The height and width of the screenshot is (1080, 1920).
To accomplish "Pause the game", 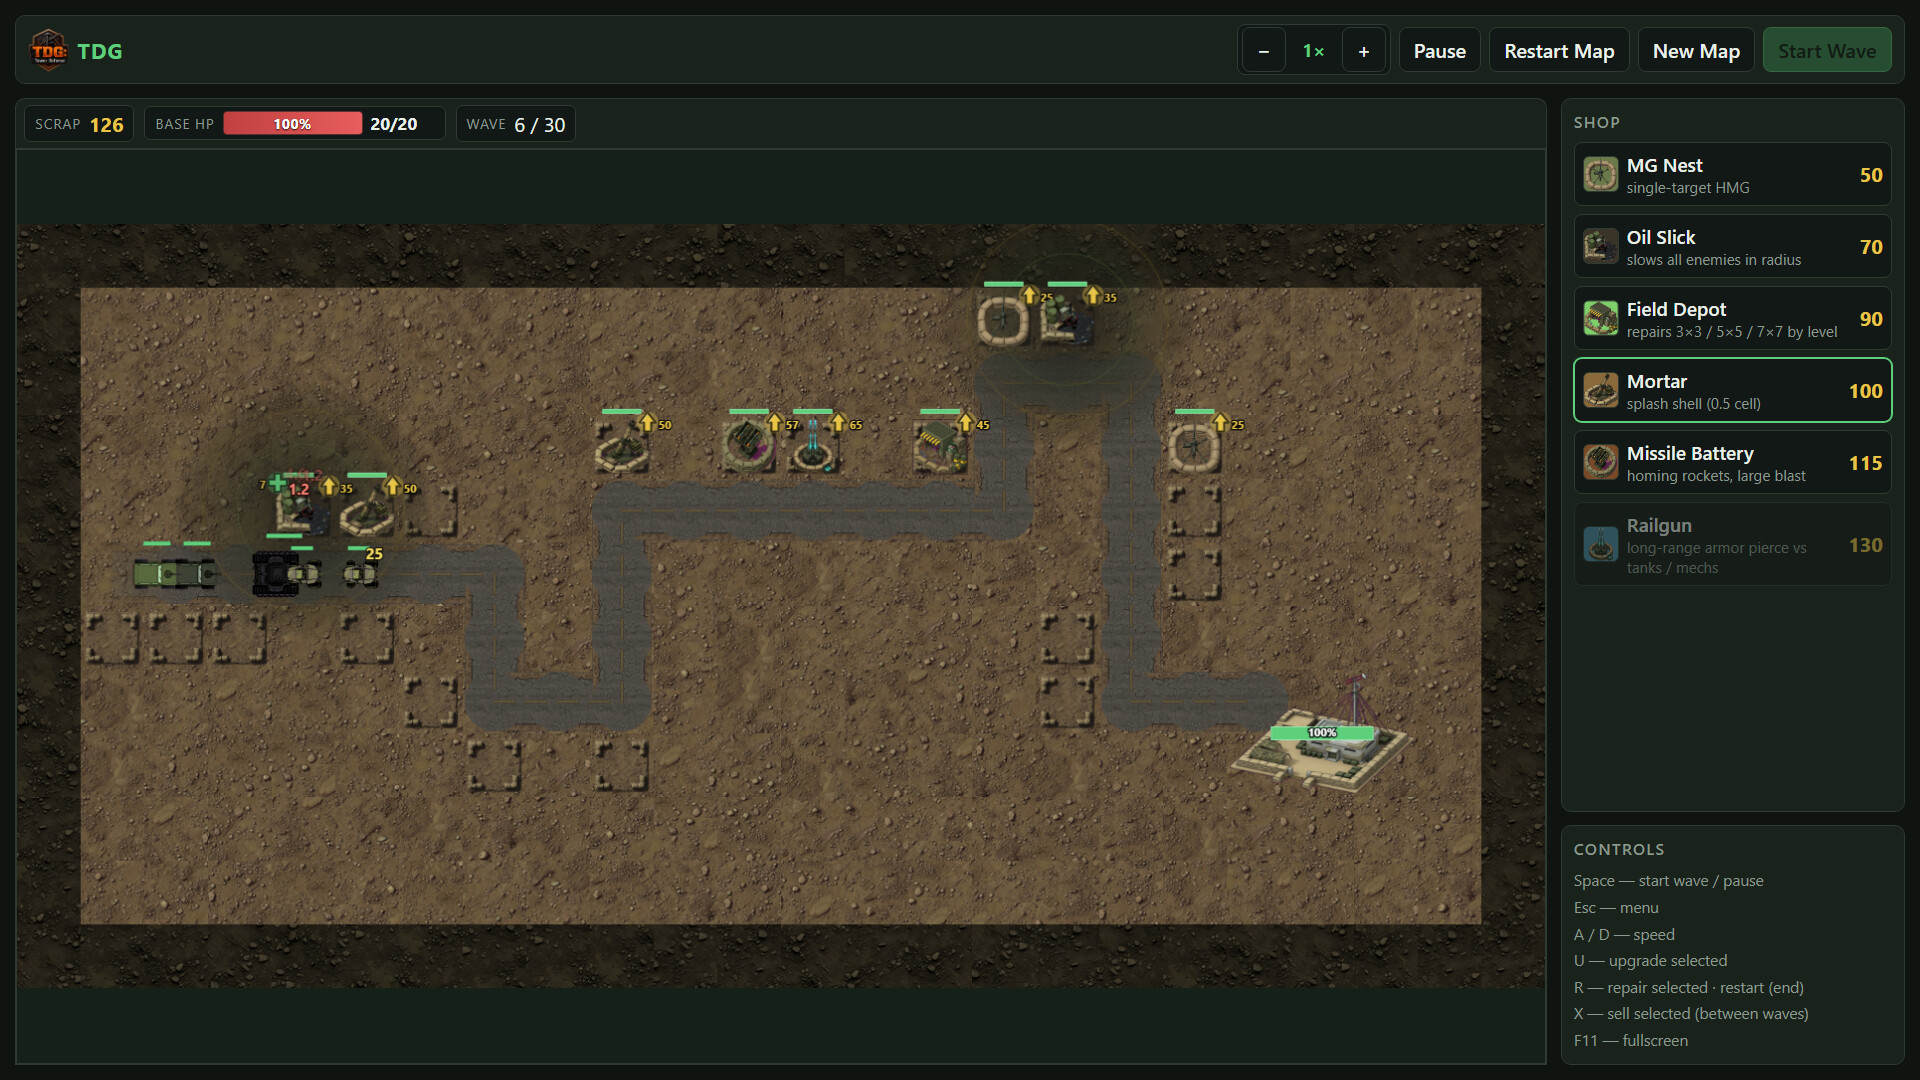I will (1439, 51).
